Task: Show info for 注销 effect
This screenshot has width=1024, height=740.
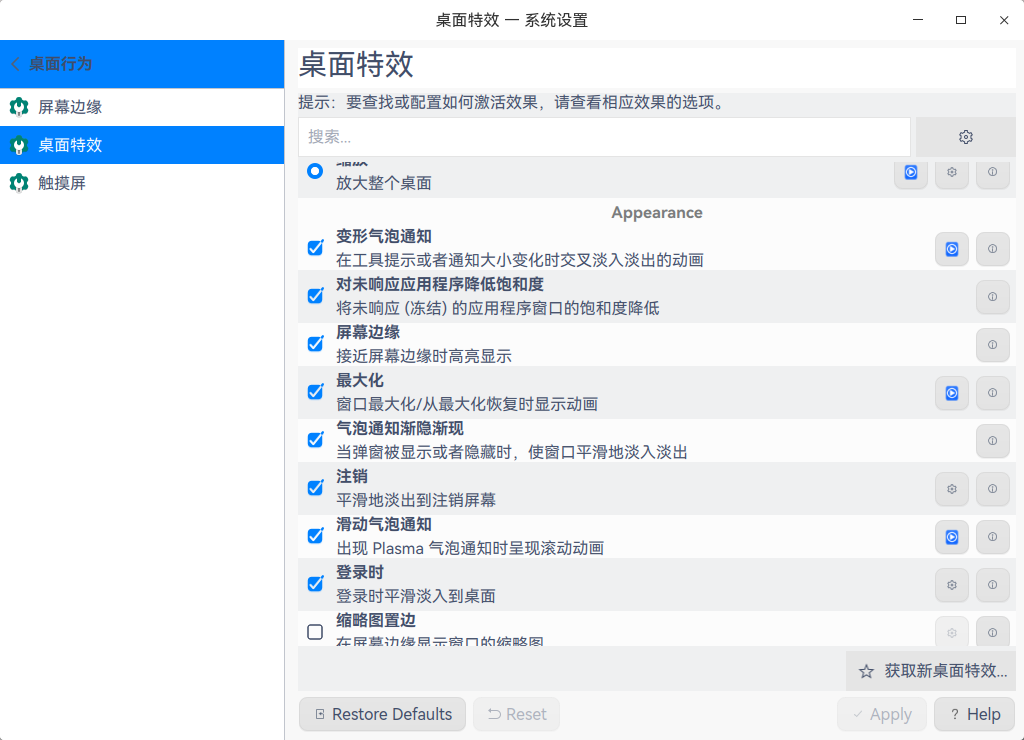Action: click(993, 489)
